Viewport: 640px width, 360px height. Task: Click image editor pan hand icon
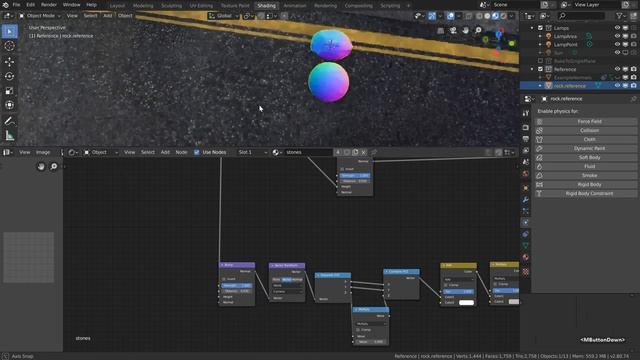coord(41,167)
